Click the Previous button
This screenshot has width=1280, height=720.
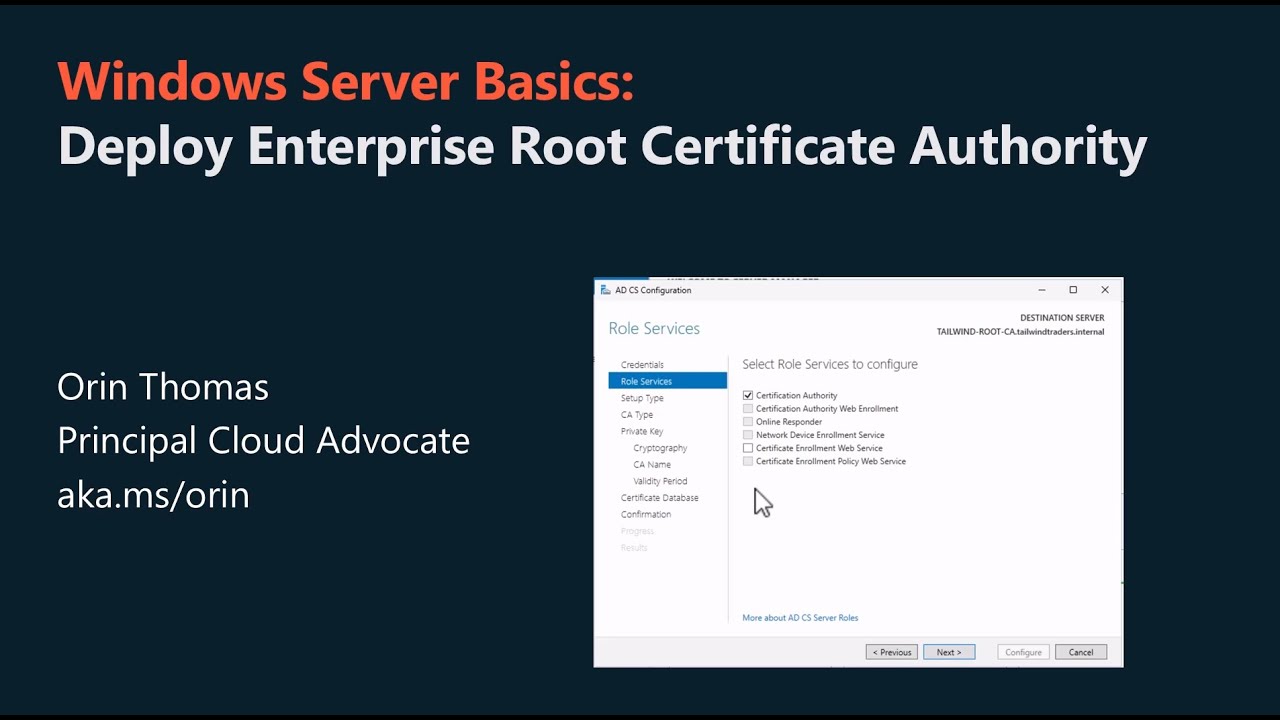coord(891,652)
